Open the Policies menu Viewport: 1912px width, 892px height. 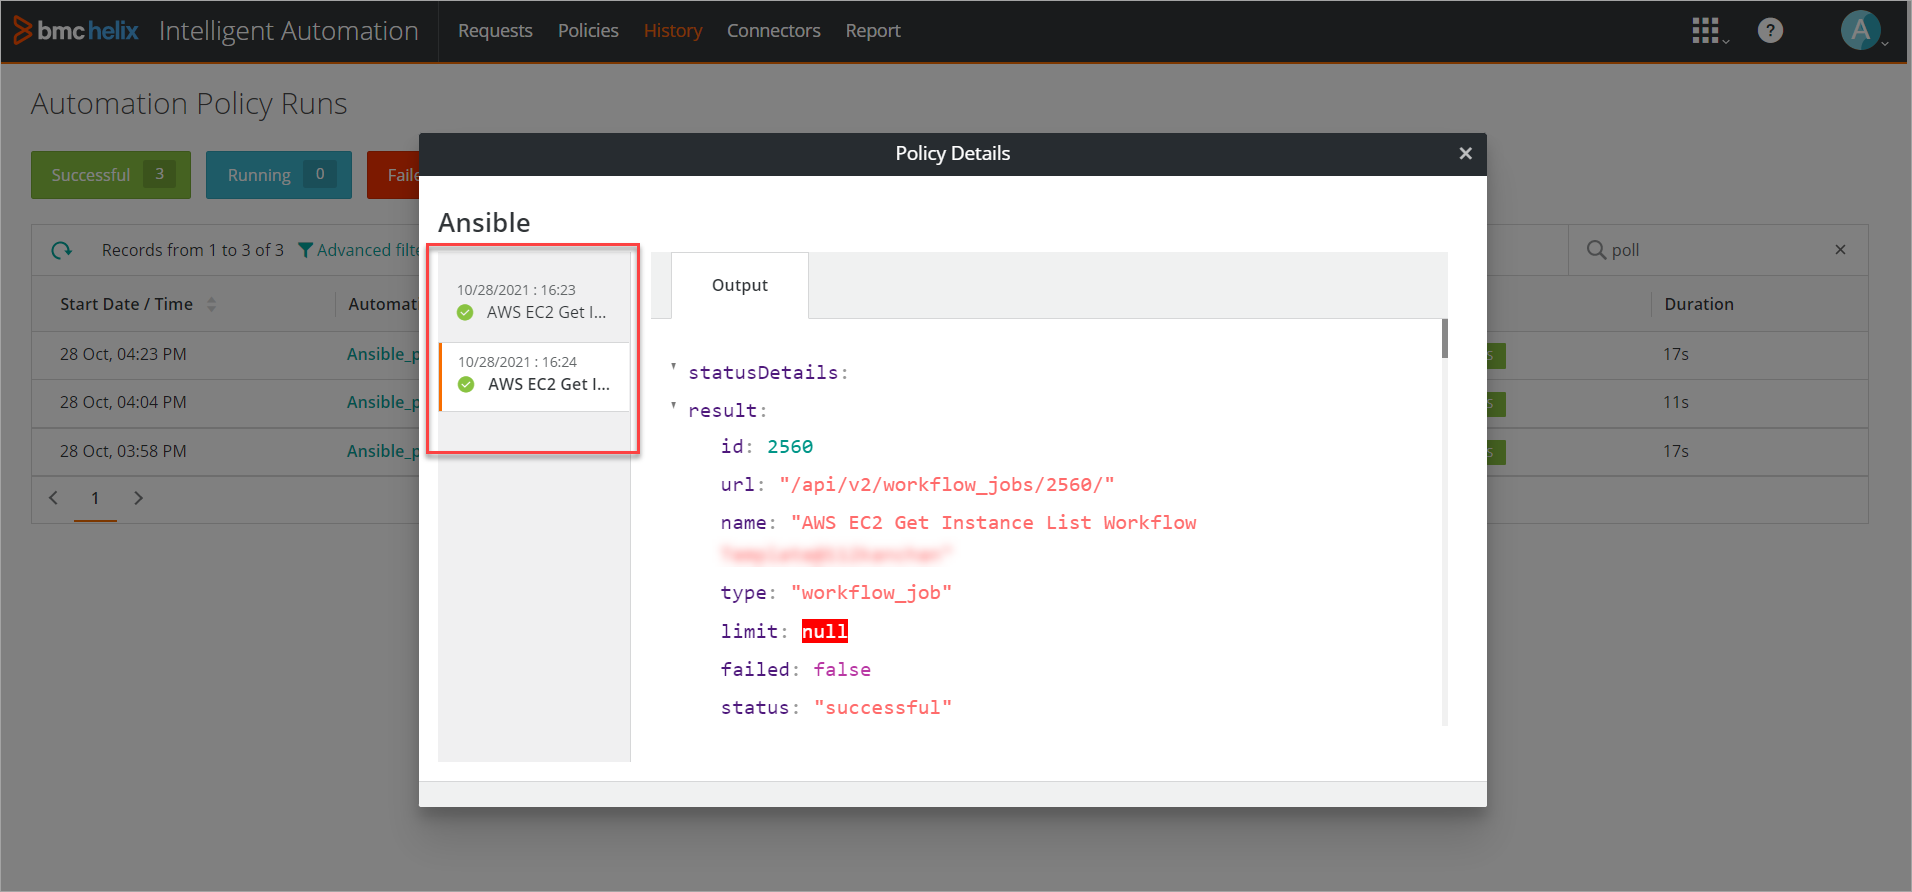tap(588, 31)
